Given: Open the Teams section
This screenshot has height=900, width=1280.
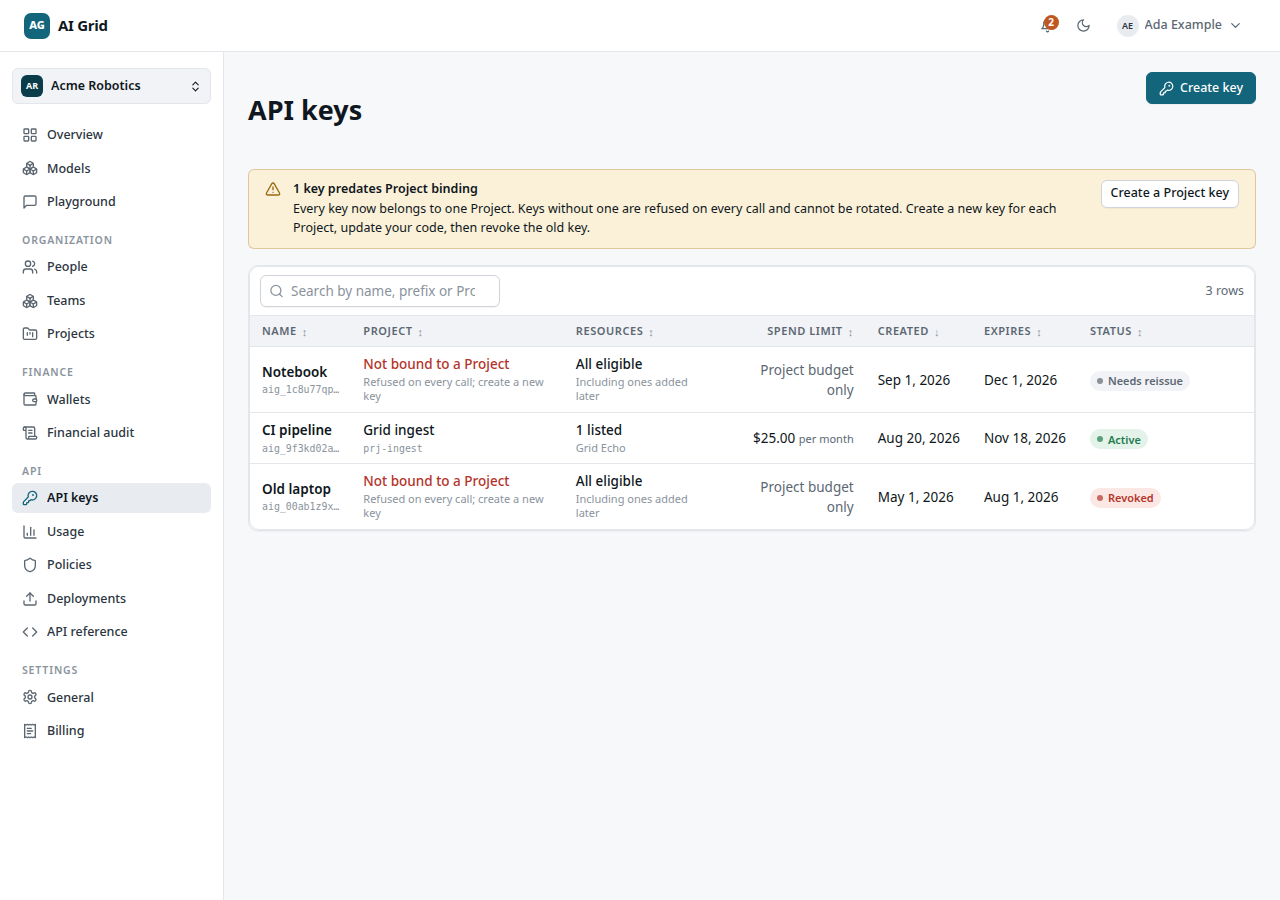Looking at the screenshot, I should click(111, 301).
